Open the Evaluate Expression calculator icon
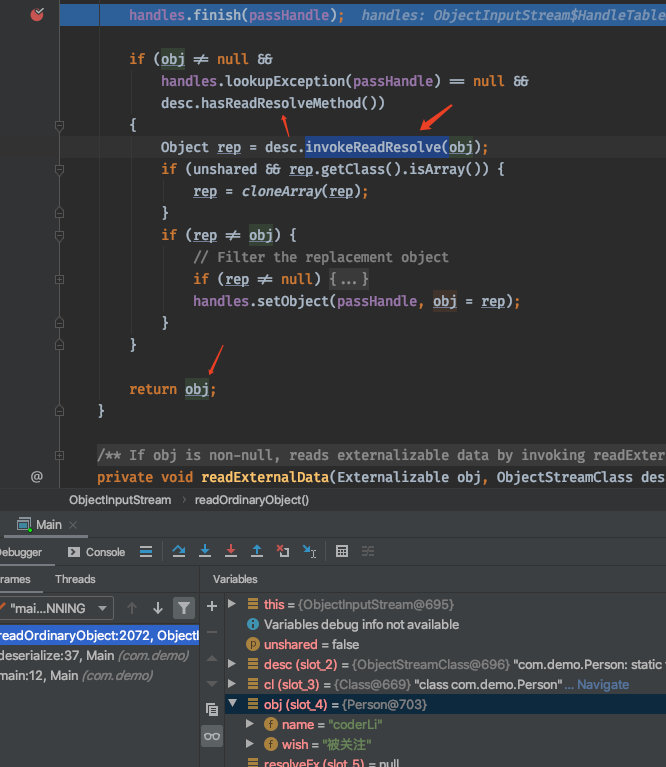 point(342,551)
